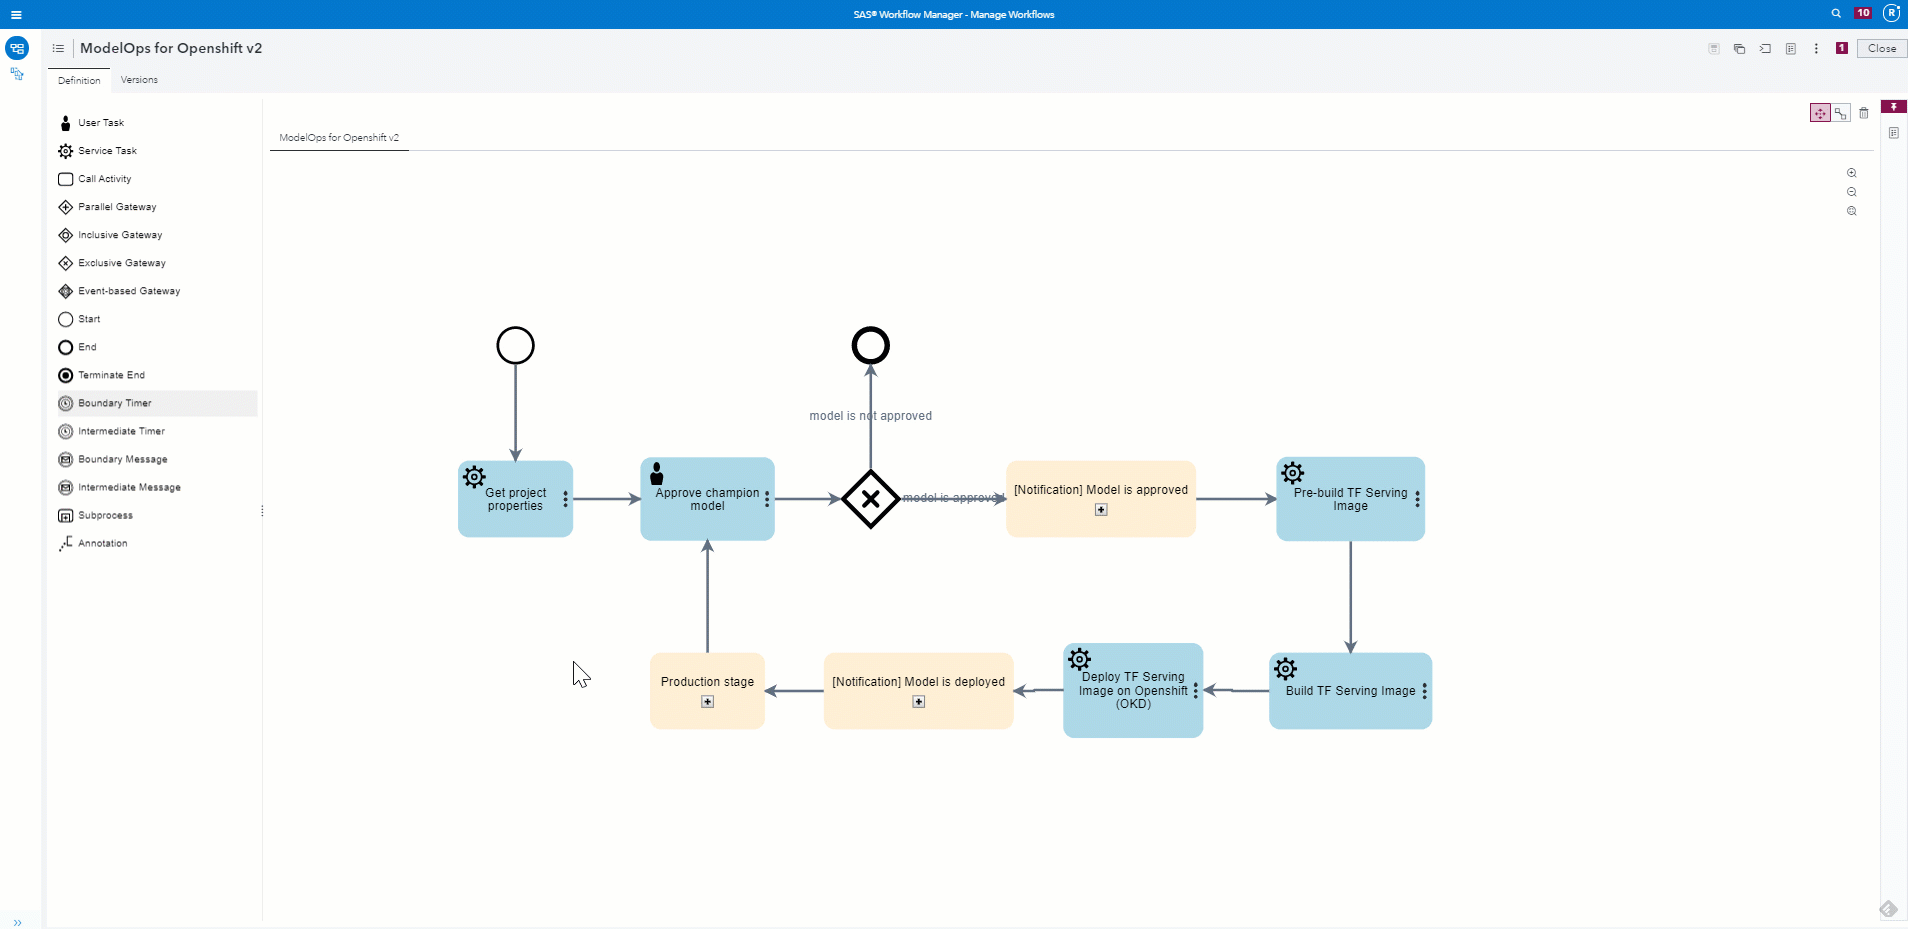Select the workflow definitions sidebar icon

[17, 48]
